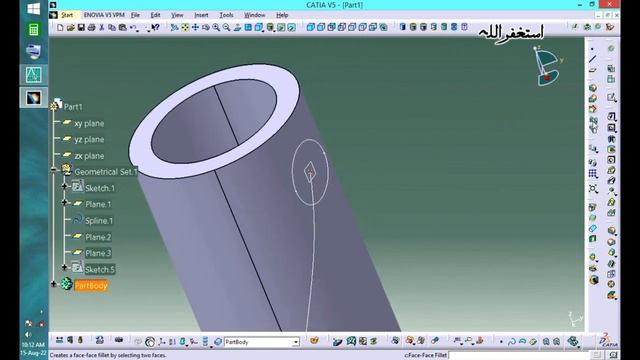
Task: Click the Print icon in the toolbar
Action: pos(91,27)
